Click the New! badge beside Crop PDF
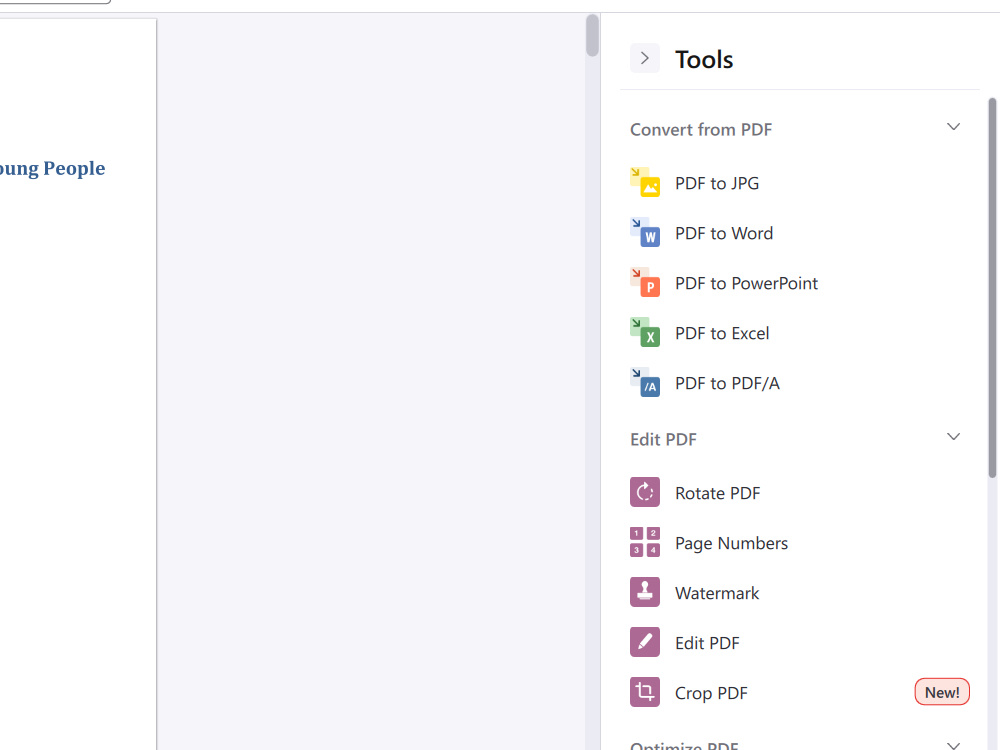This screenshot has height=750, width=1000. tap(942, 692)
